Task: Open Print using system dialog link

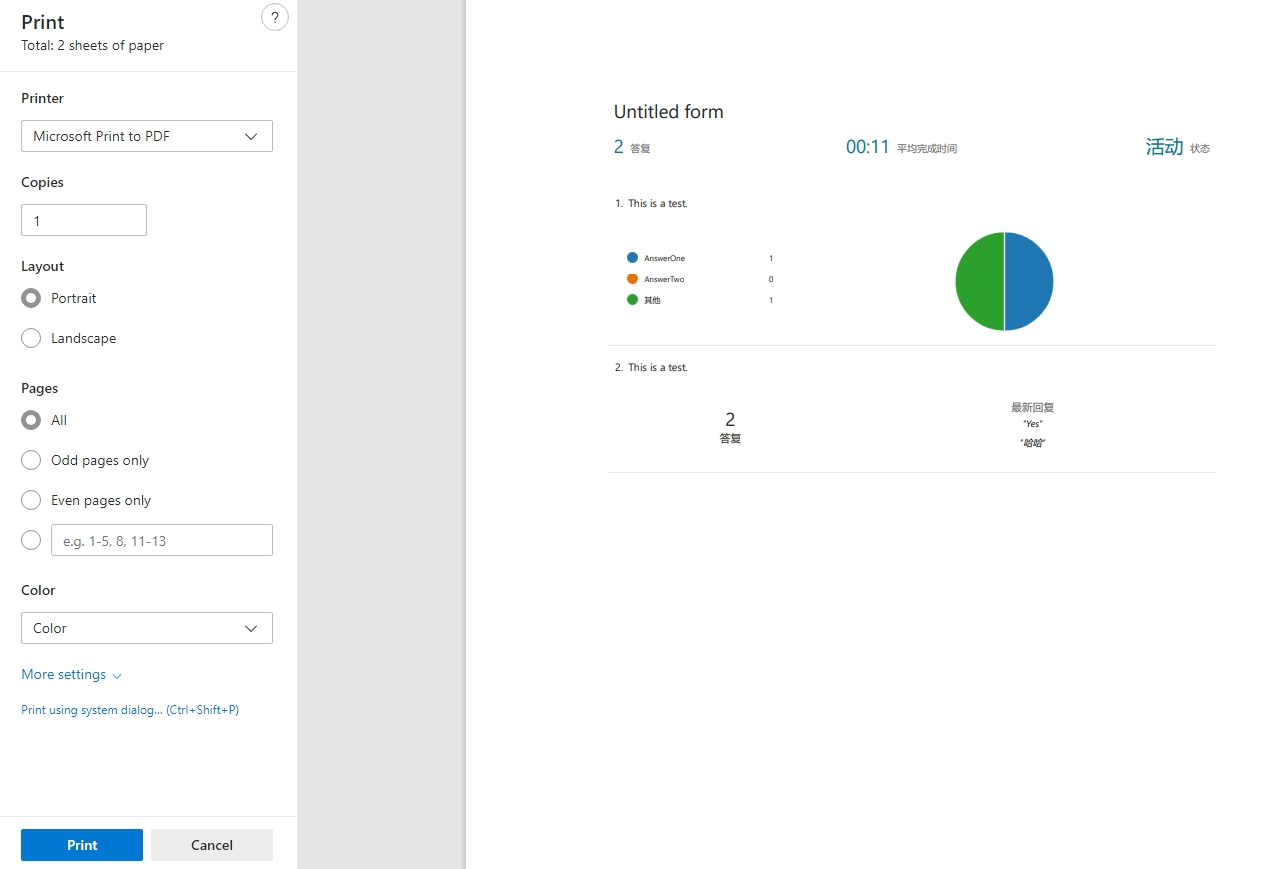Action: [x=130, y=710]
